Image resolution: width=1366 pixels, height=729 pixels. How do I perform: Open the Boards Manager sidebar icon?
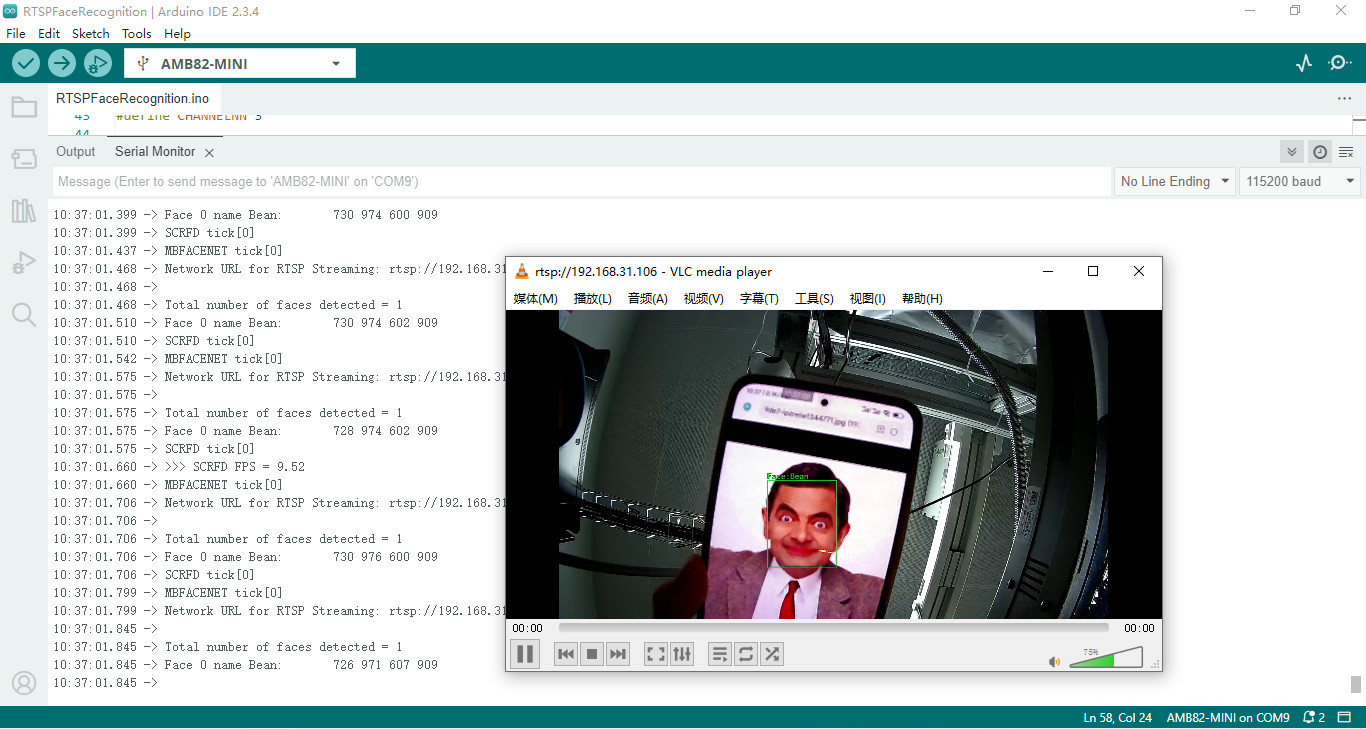coord(24,159)
